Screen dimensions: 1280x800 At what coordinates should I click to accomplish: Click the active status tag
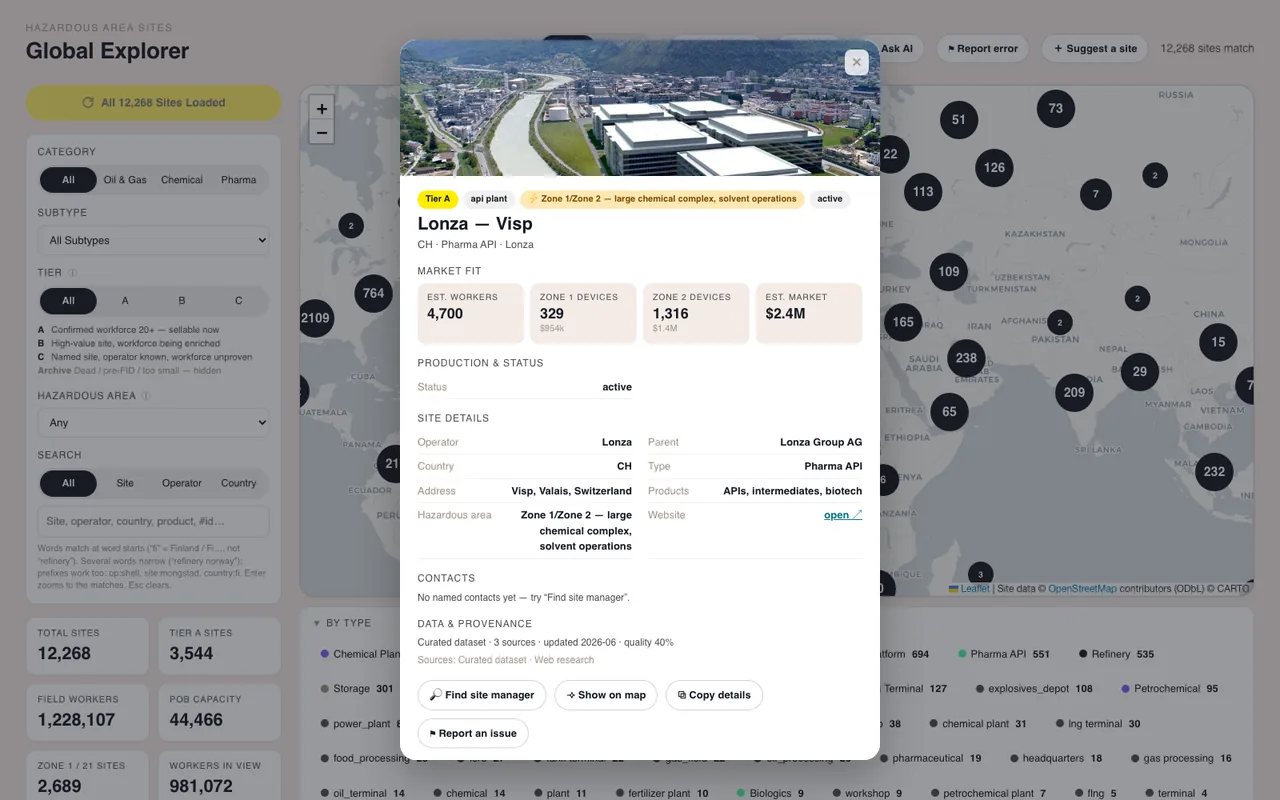[x=830, y=199]
